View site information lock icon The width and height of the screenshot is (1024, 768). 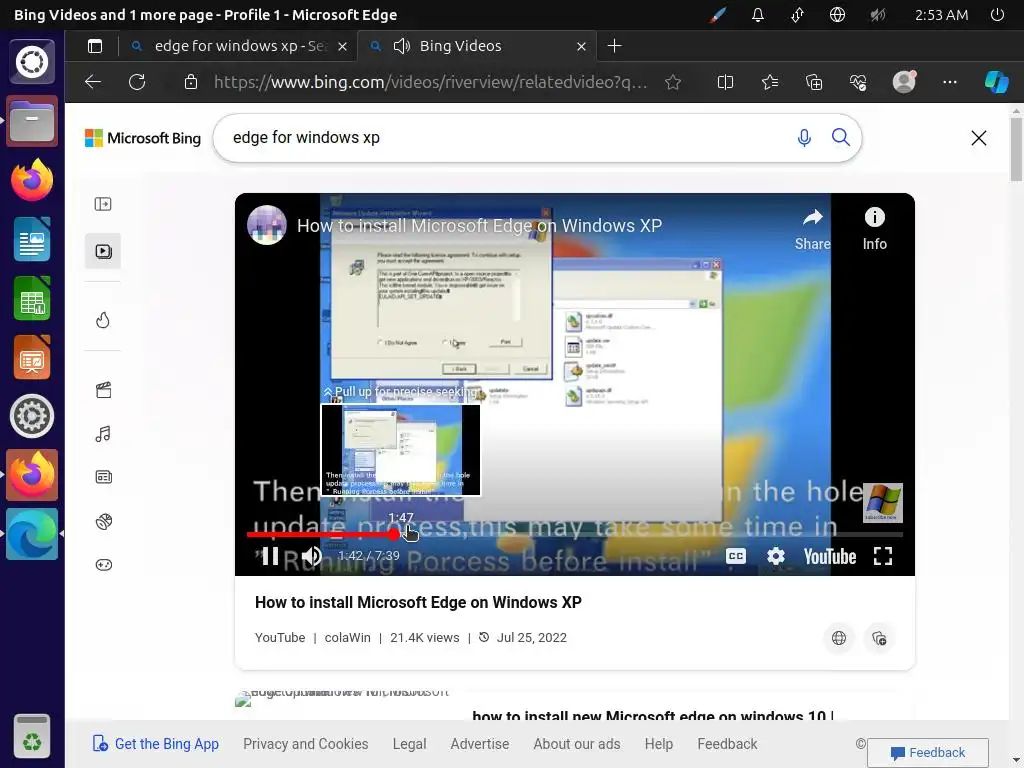190,82
